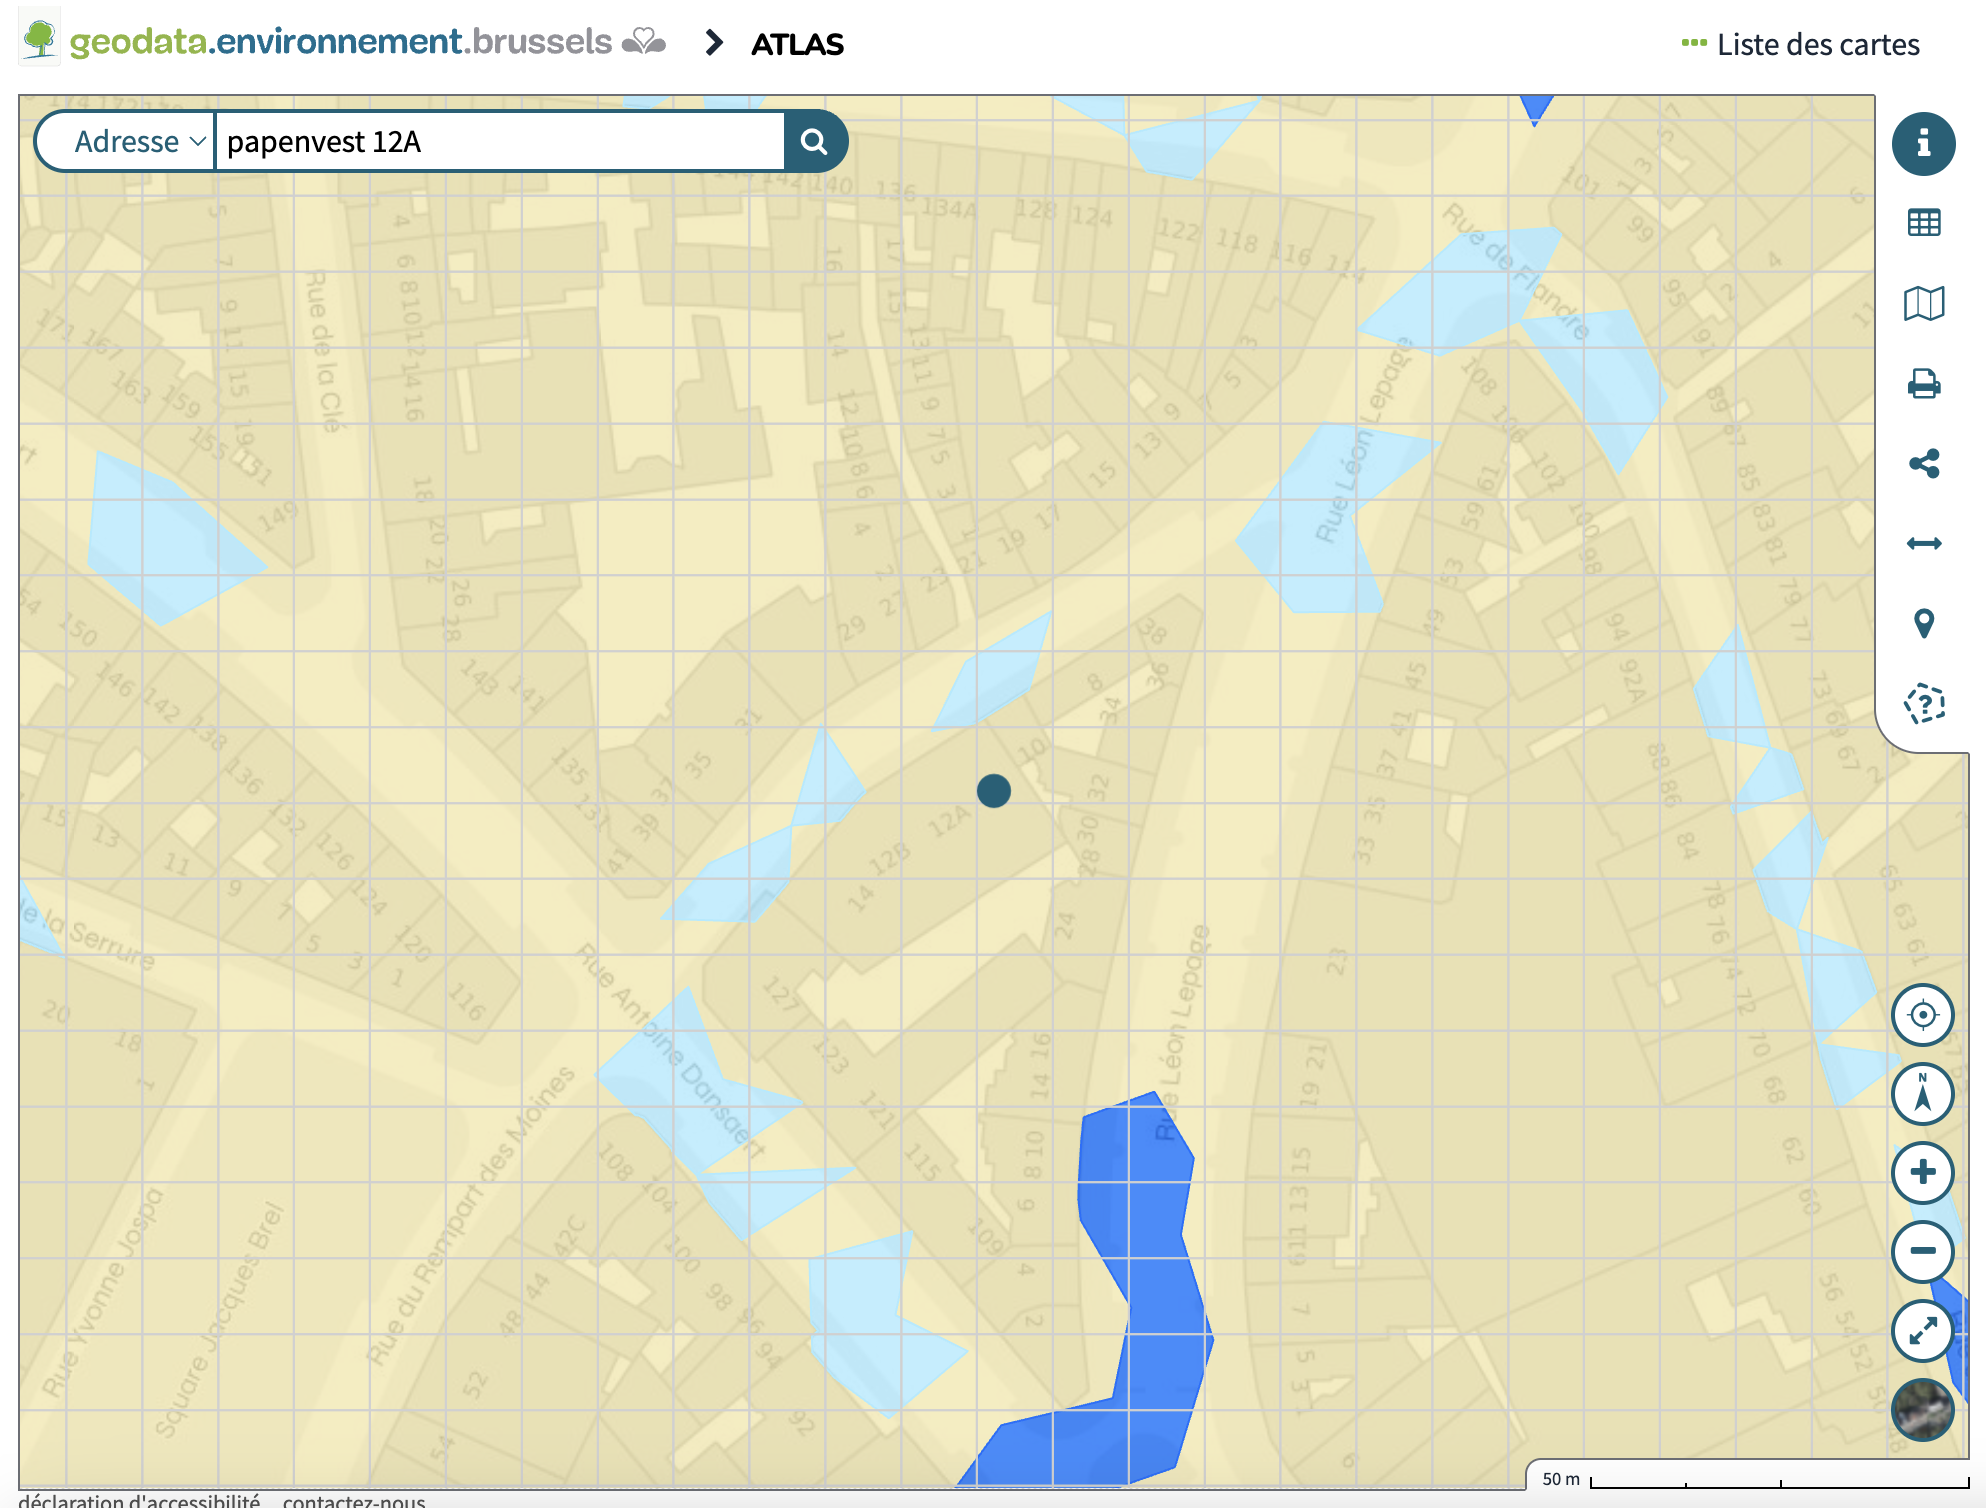Select the measure distance tool

tap(1922, 544)
